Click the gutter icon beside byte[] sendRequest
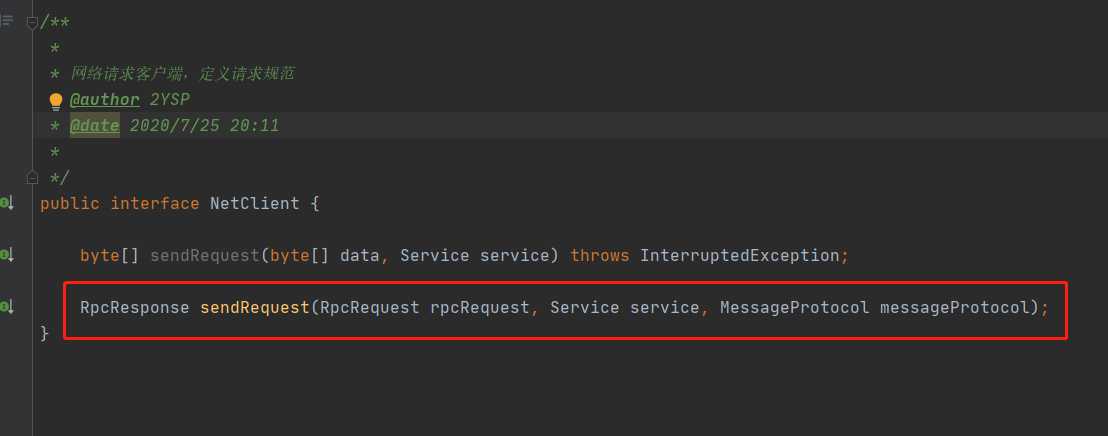This screenshot has width=1108, height=436. click(x=6, y=255)
